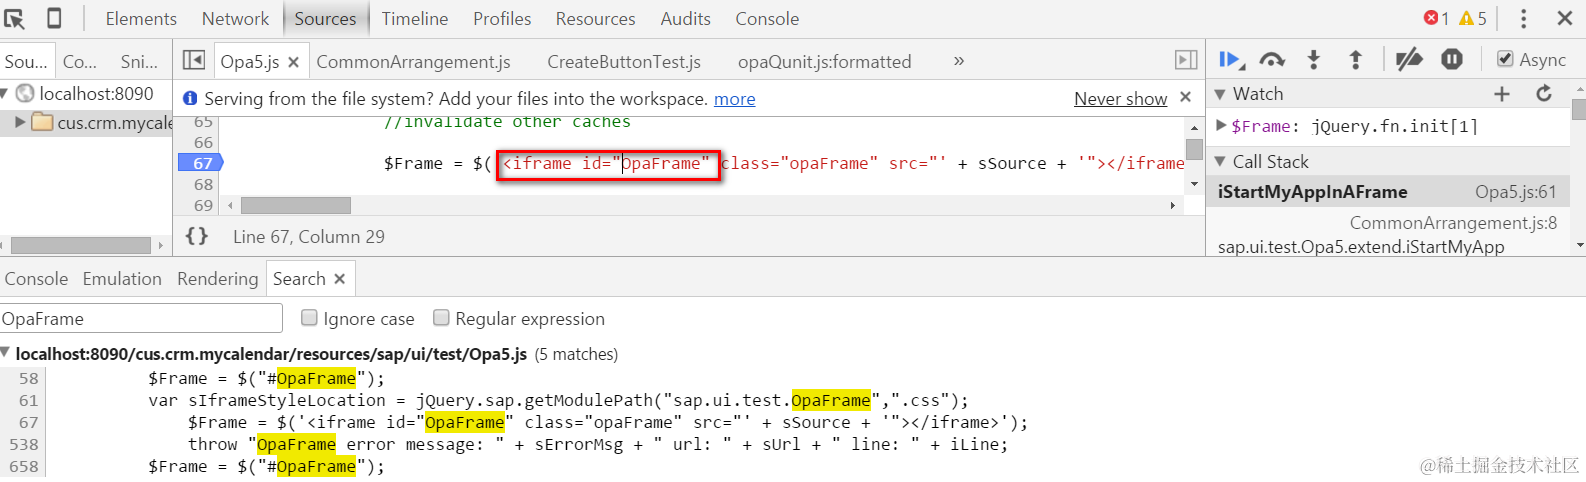Open the Resources panel
Viewport: 1586px width, 482px height.
(595, 18)
